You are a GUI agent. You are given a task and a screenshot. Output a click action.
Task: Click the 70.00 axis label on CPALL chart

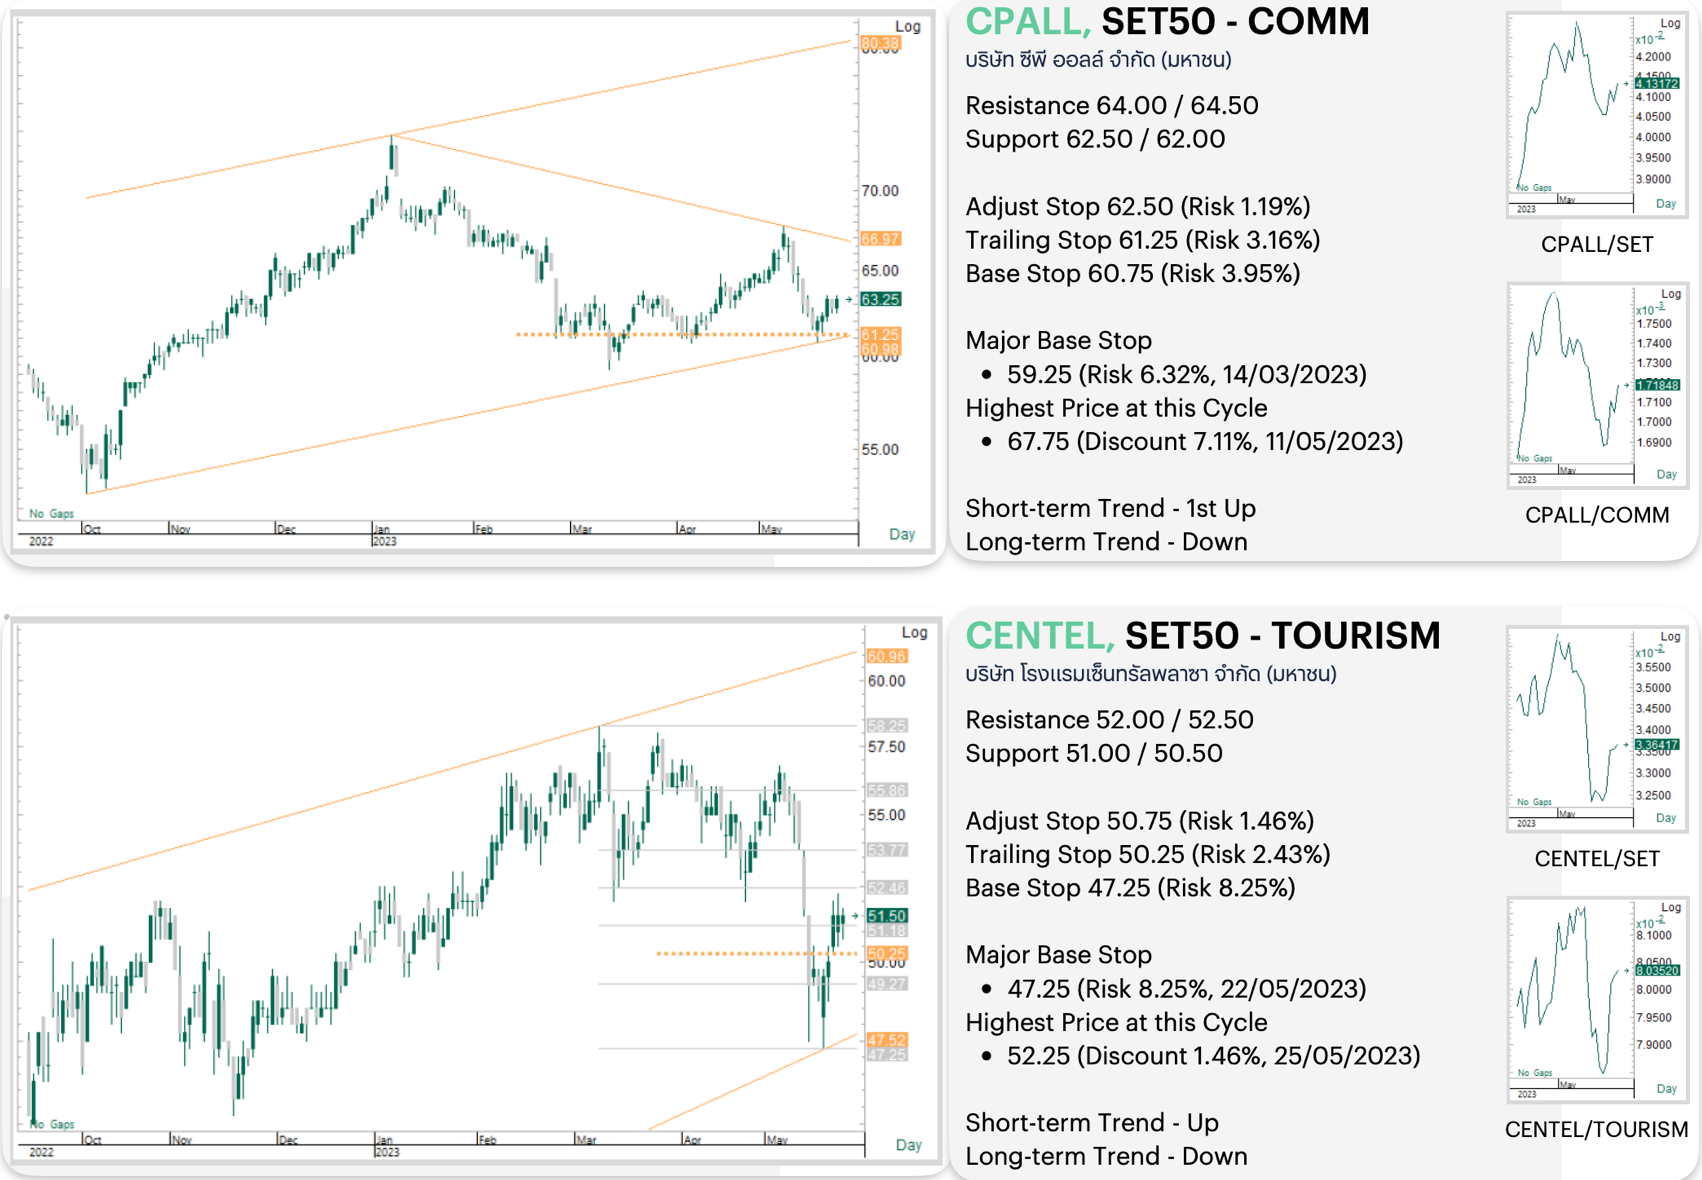(x=880, y=191)
